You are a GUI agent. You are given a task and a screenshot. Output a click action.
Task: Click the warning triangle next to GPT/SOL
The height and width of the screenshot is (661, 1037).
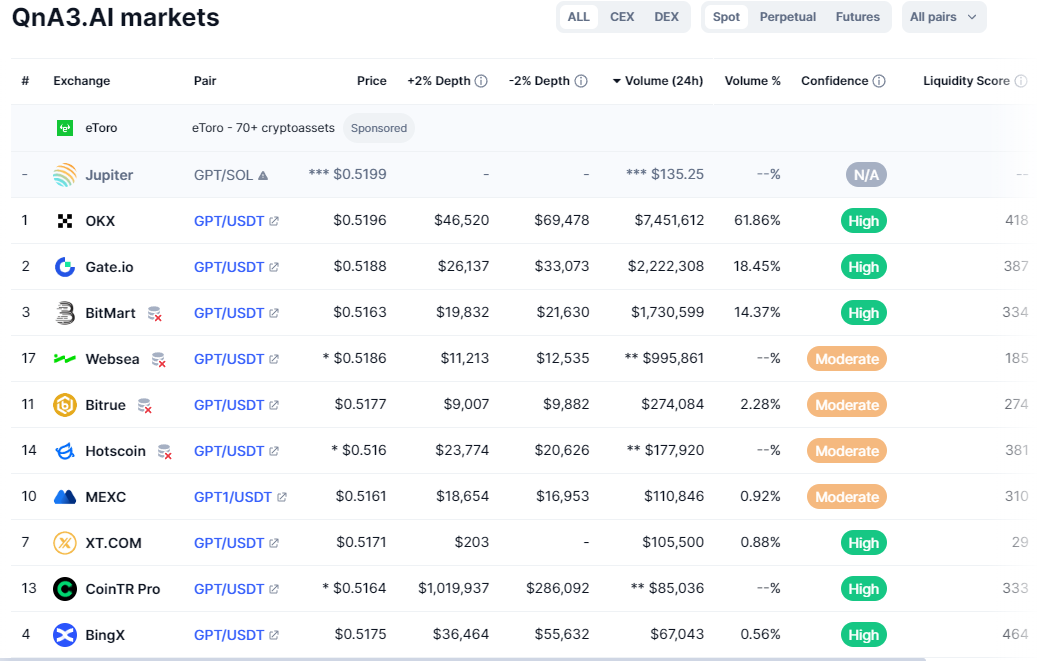(263, 175)
